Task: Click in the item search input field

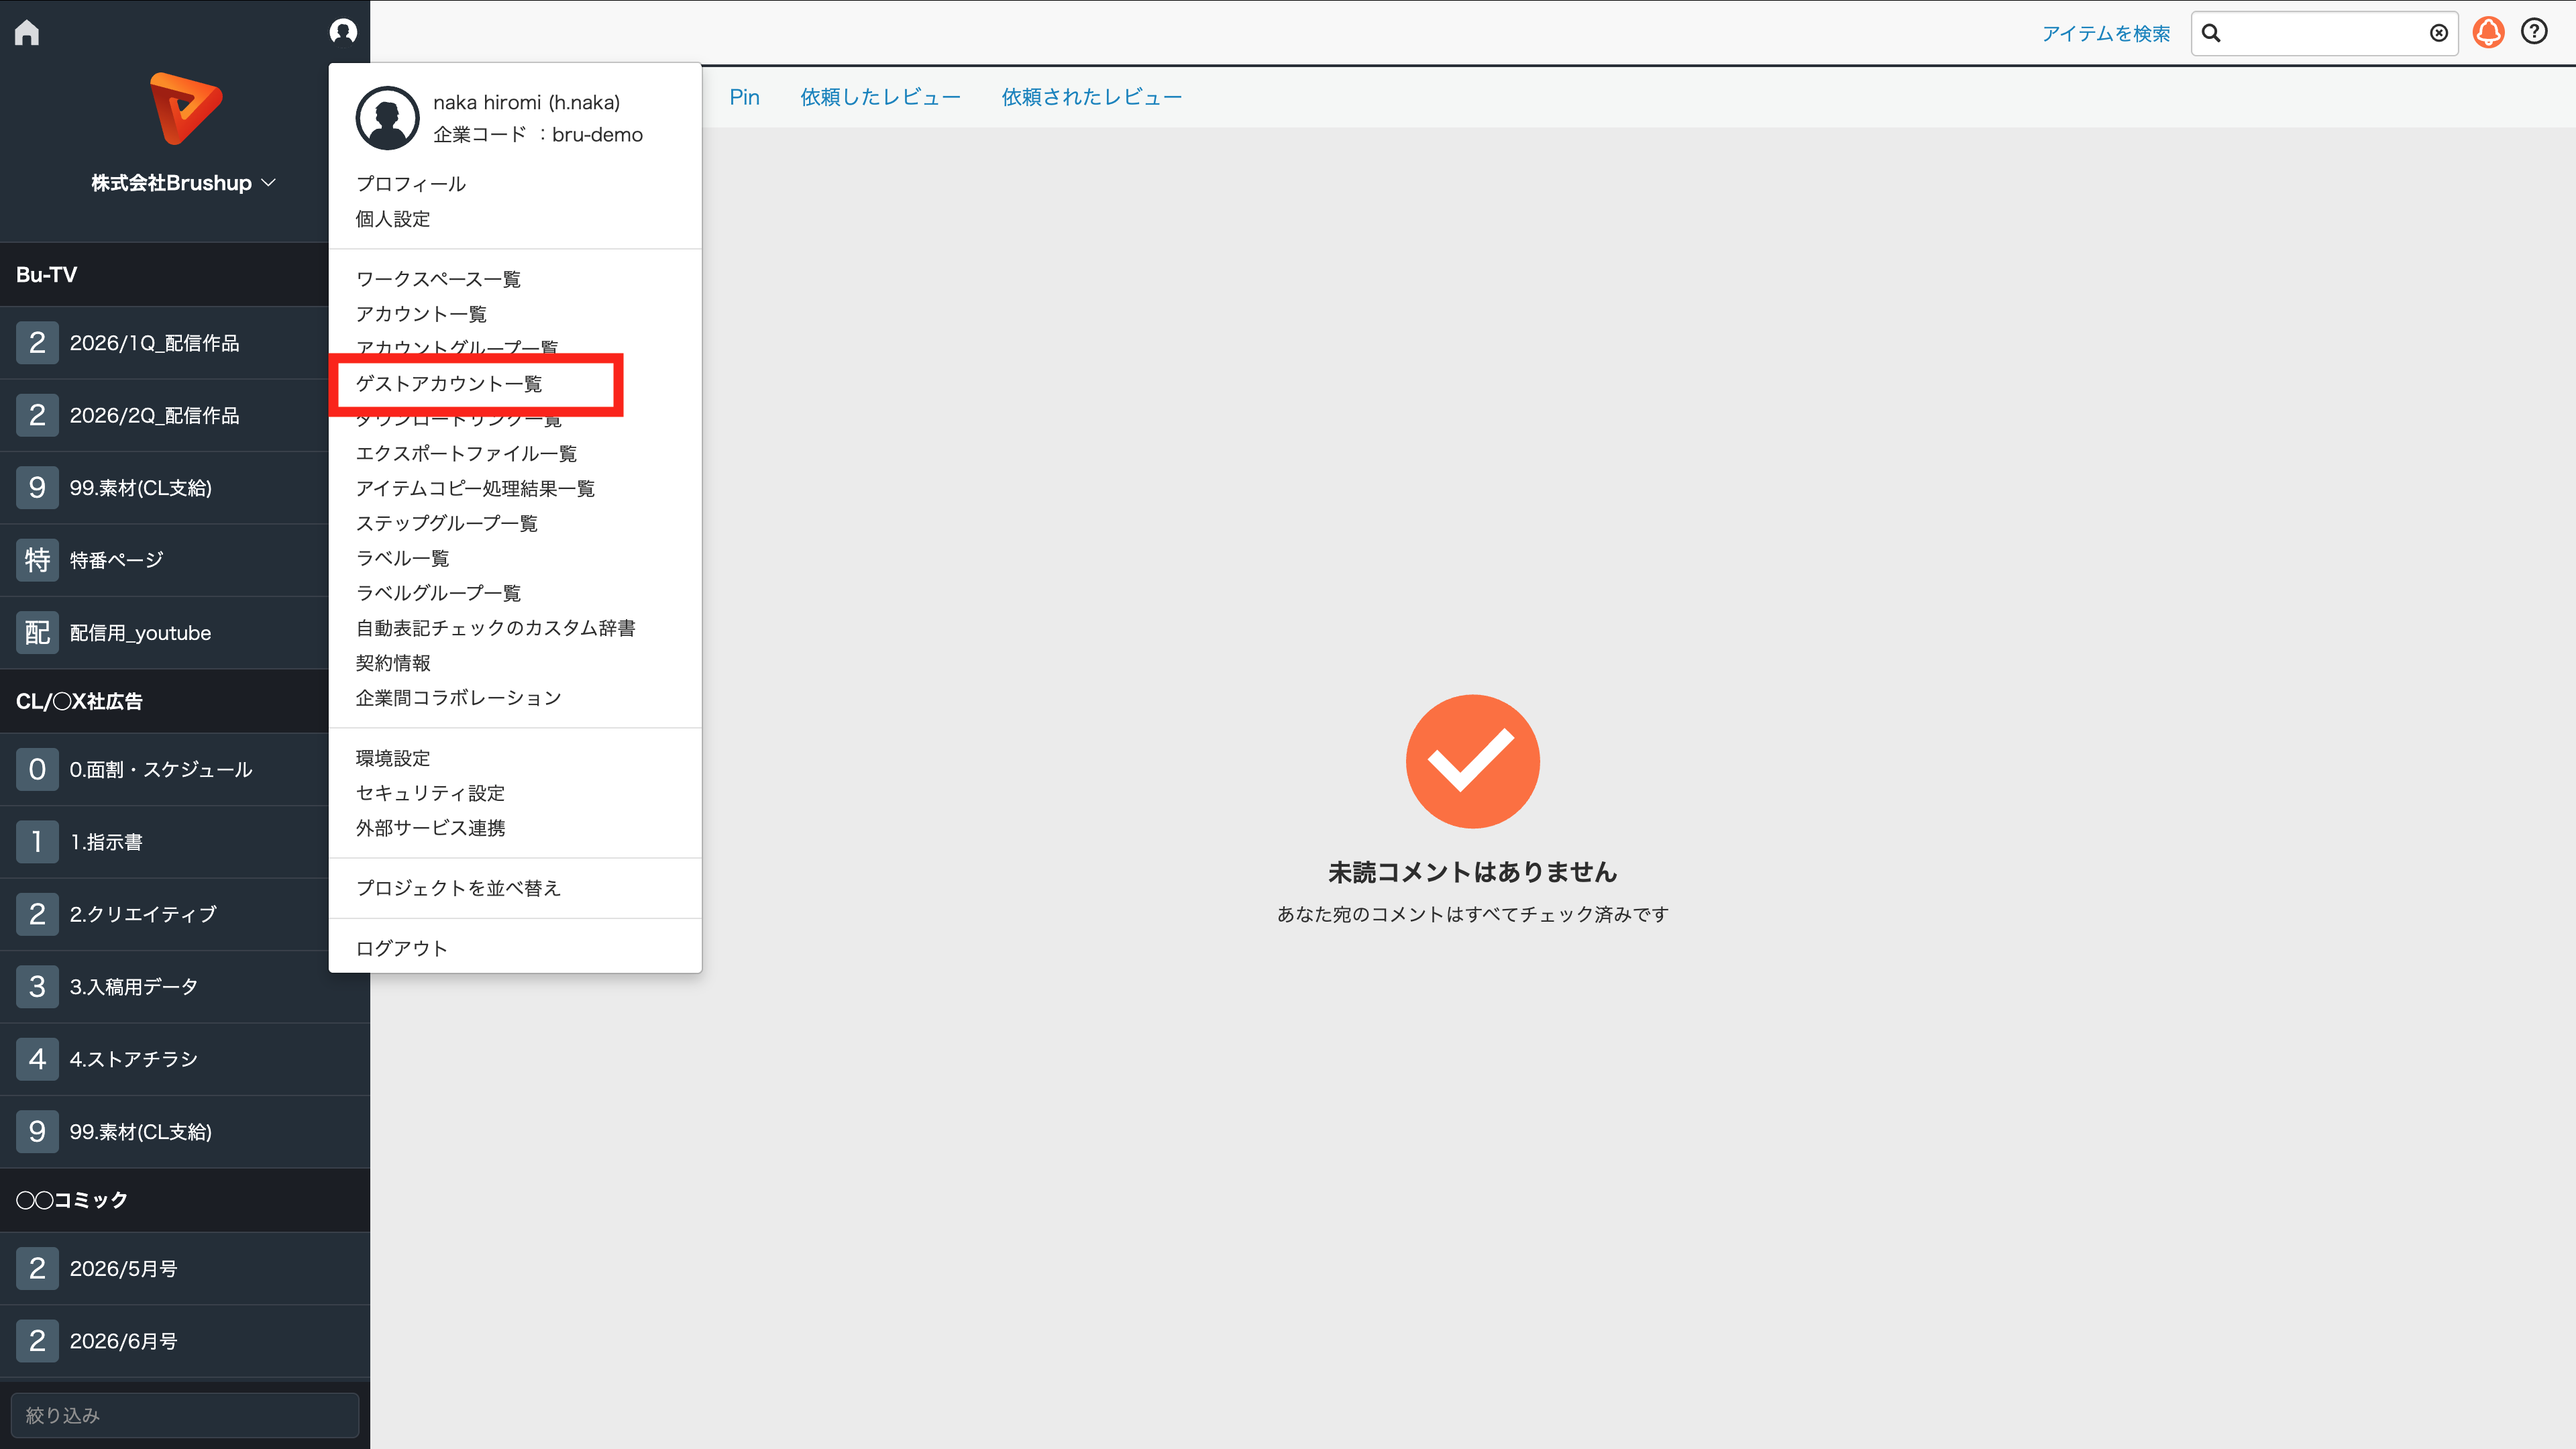Action: (2324, 33)
